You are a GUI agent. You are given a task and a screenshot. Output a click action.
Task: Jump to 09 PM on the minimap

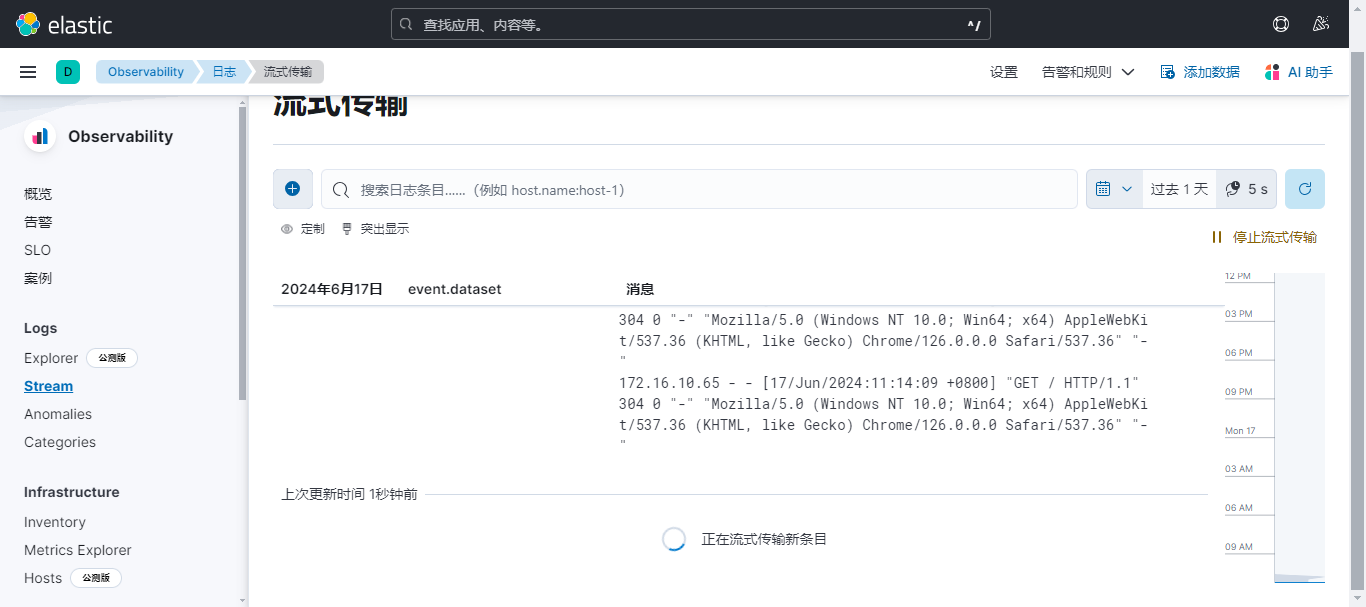click(x=1238, y=392)
